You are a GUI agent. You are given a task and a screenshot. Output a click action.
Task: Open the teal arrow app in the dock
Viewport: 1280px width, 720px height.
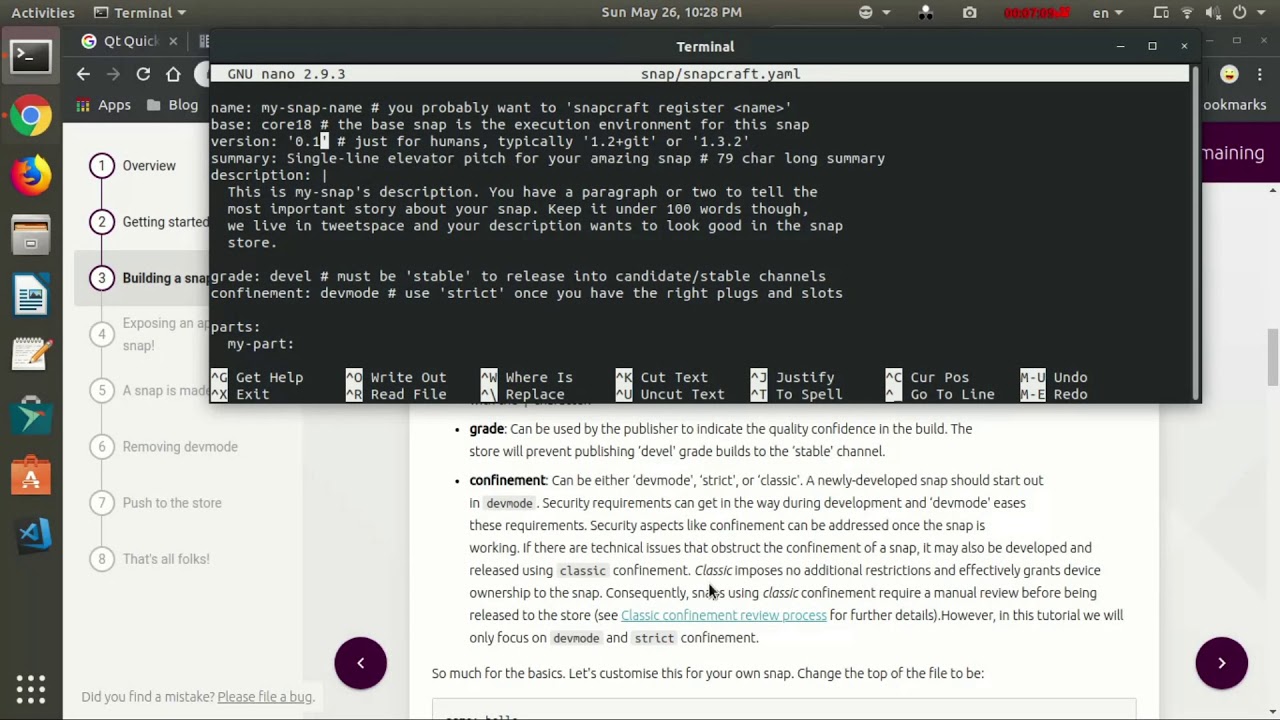pos(31,415)
